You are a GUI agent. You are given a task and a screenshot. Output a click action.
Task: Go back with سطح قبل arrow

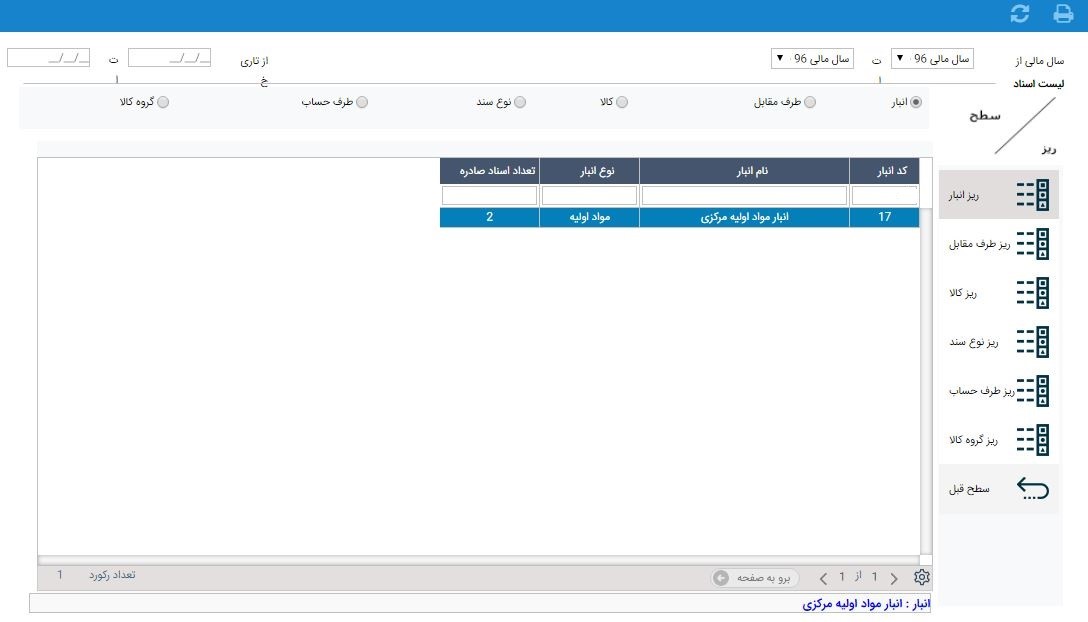click(x=998, y=489)
